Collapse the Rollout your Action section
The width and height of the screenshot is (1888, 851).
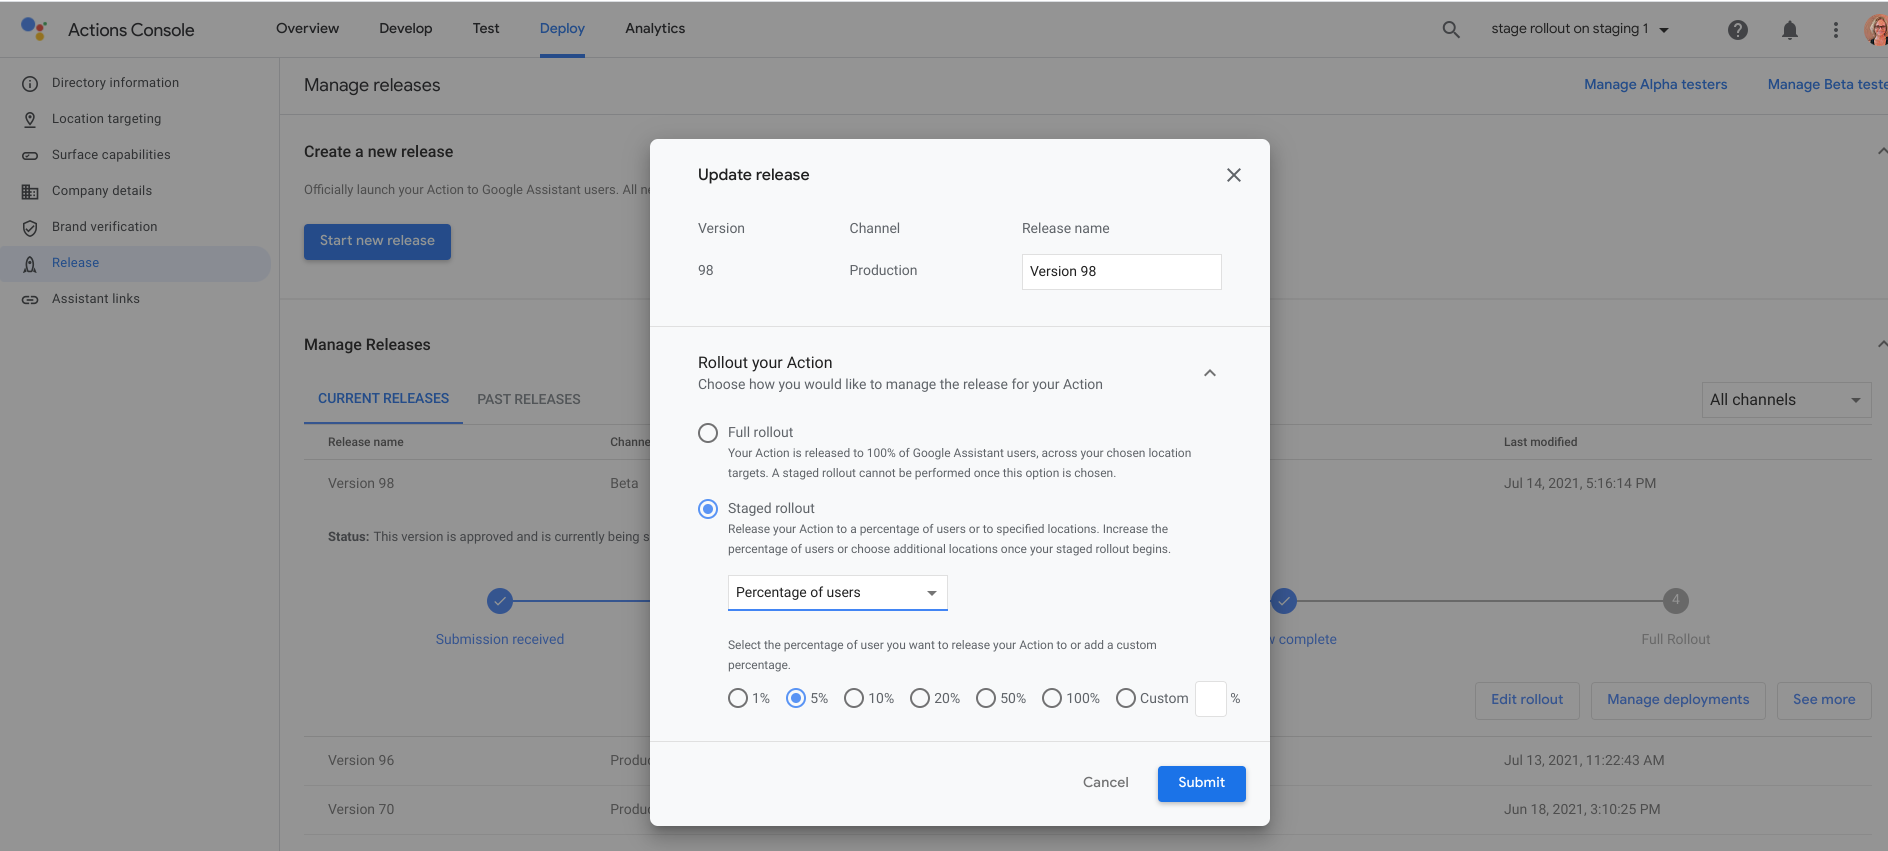pos(1210,373)
